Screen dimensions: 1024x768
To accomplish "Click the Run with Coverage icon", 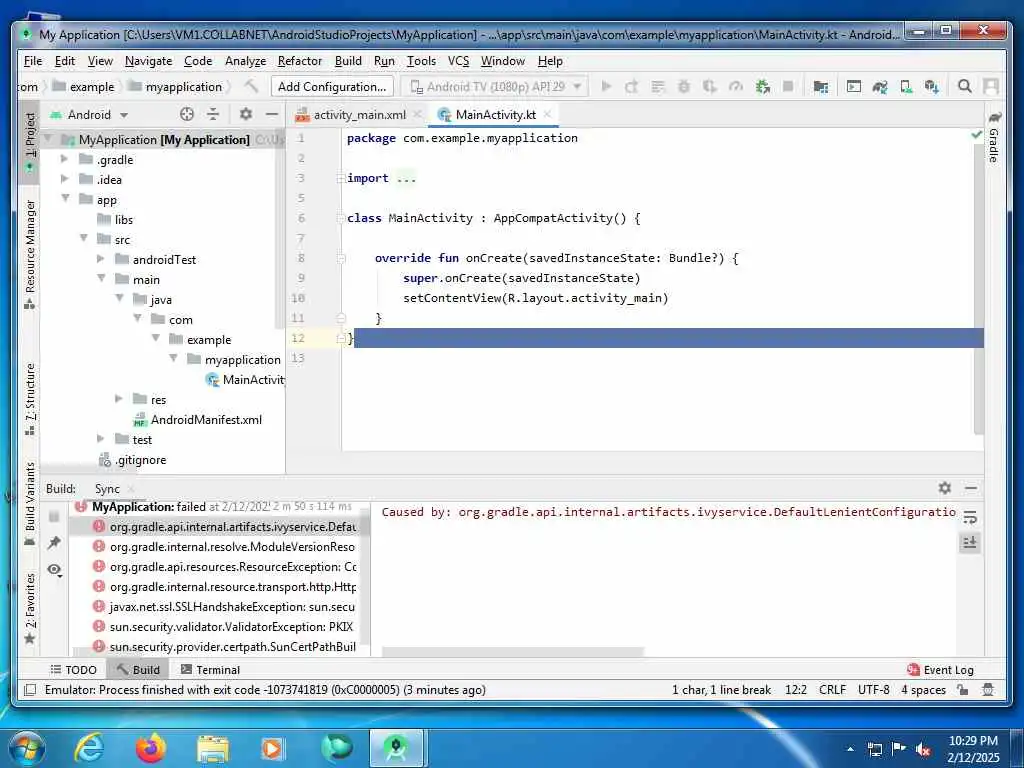I will (x=710, y=86).
